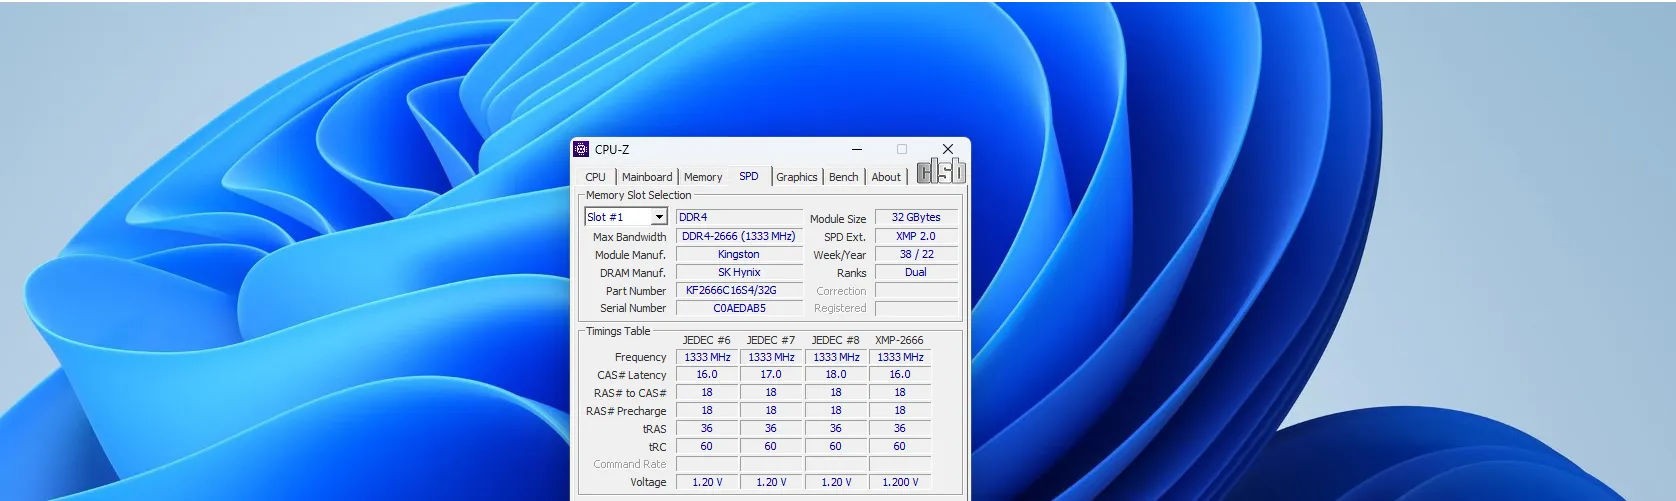Select the DDR4-2666 (1333 MHz) bandwidth value

739,236
